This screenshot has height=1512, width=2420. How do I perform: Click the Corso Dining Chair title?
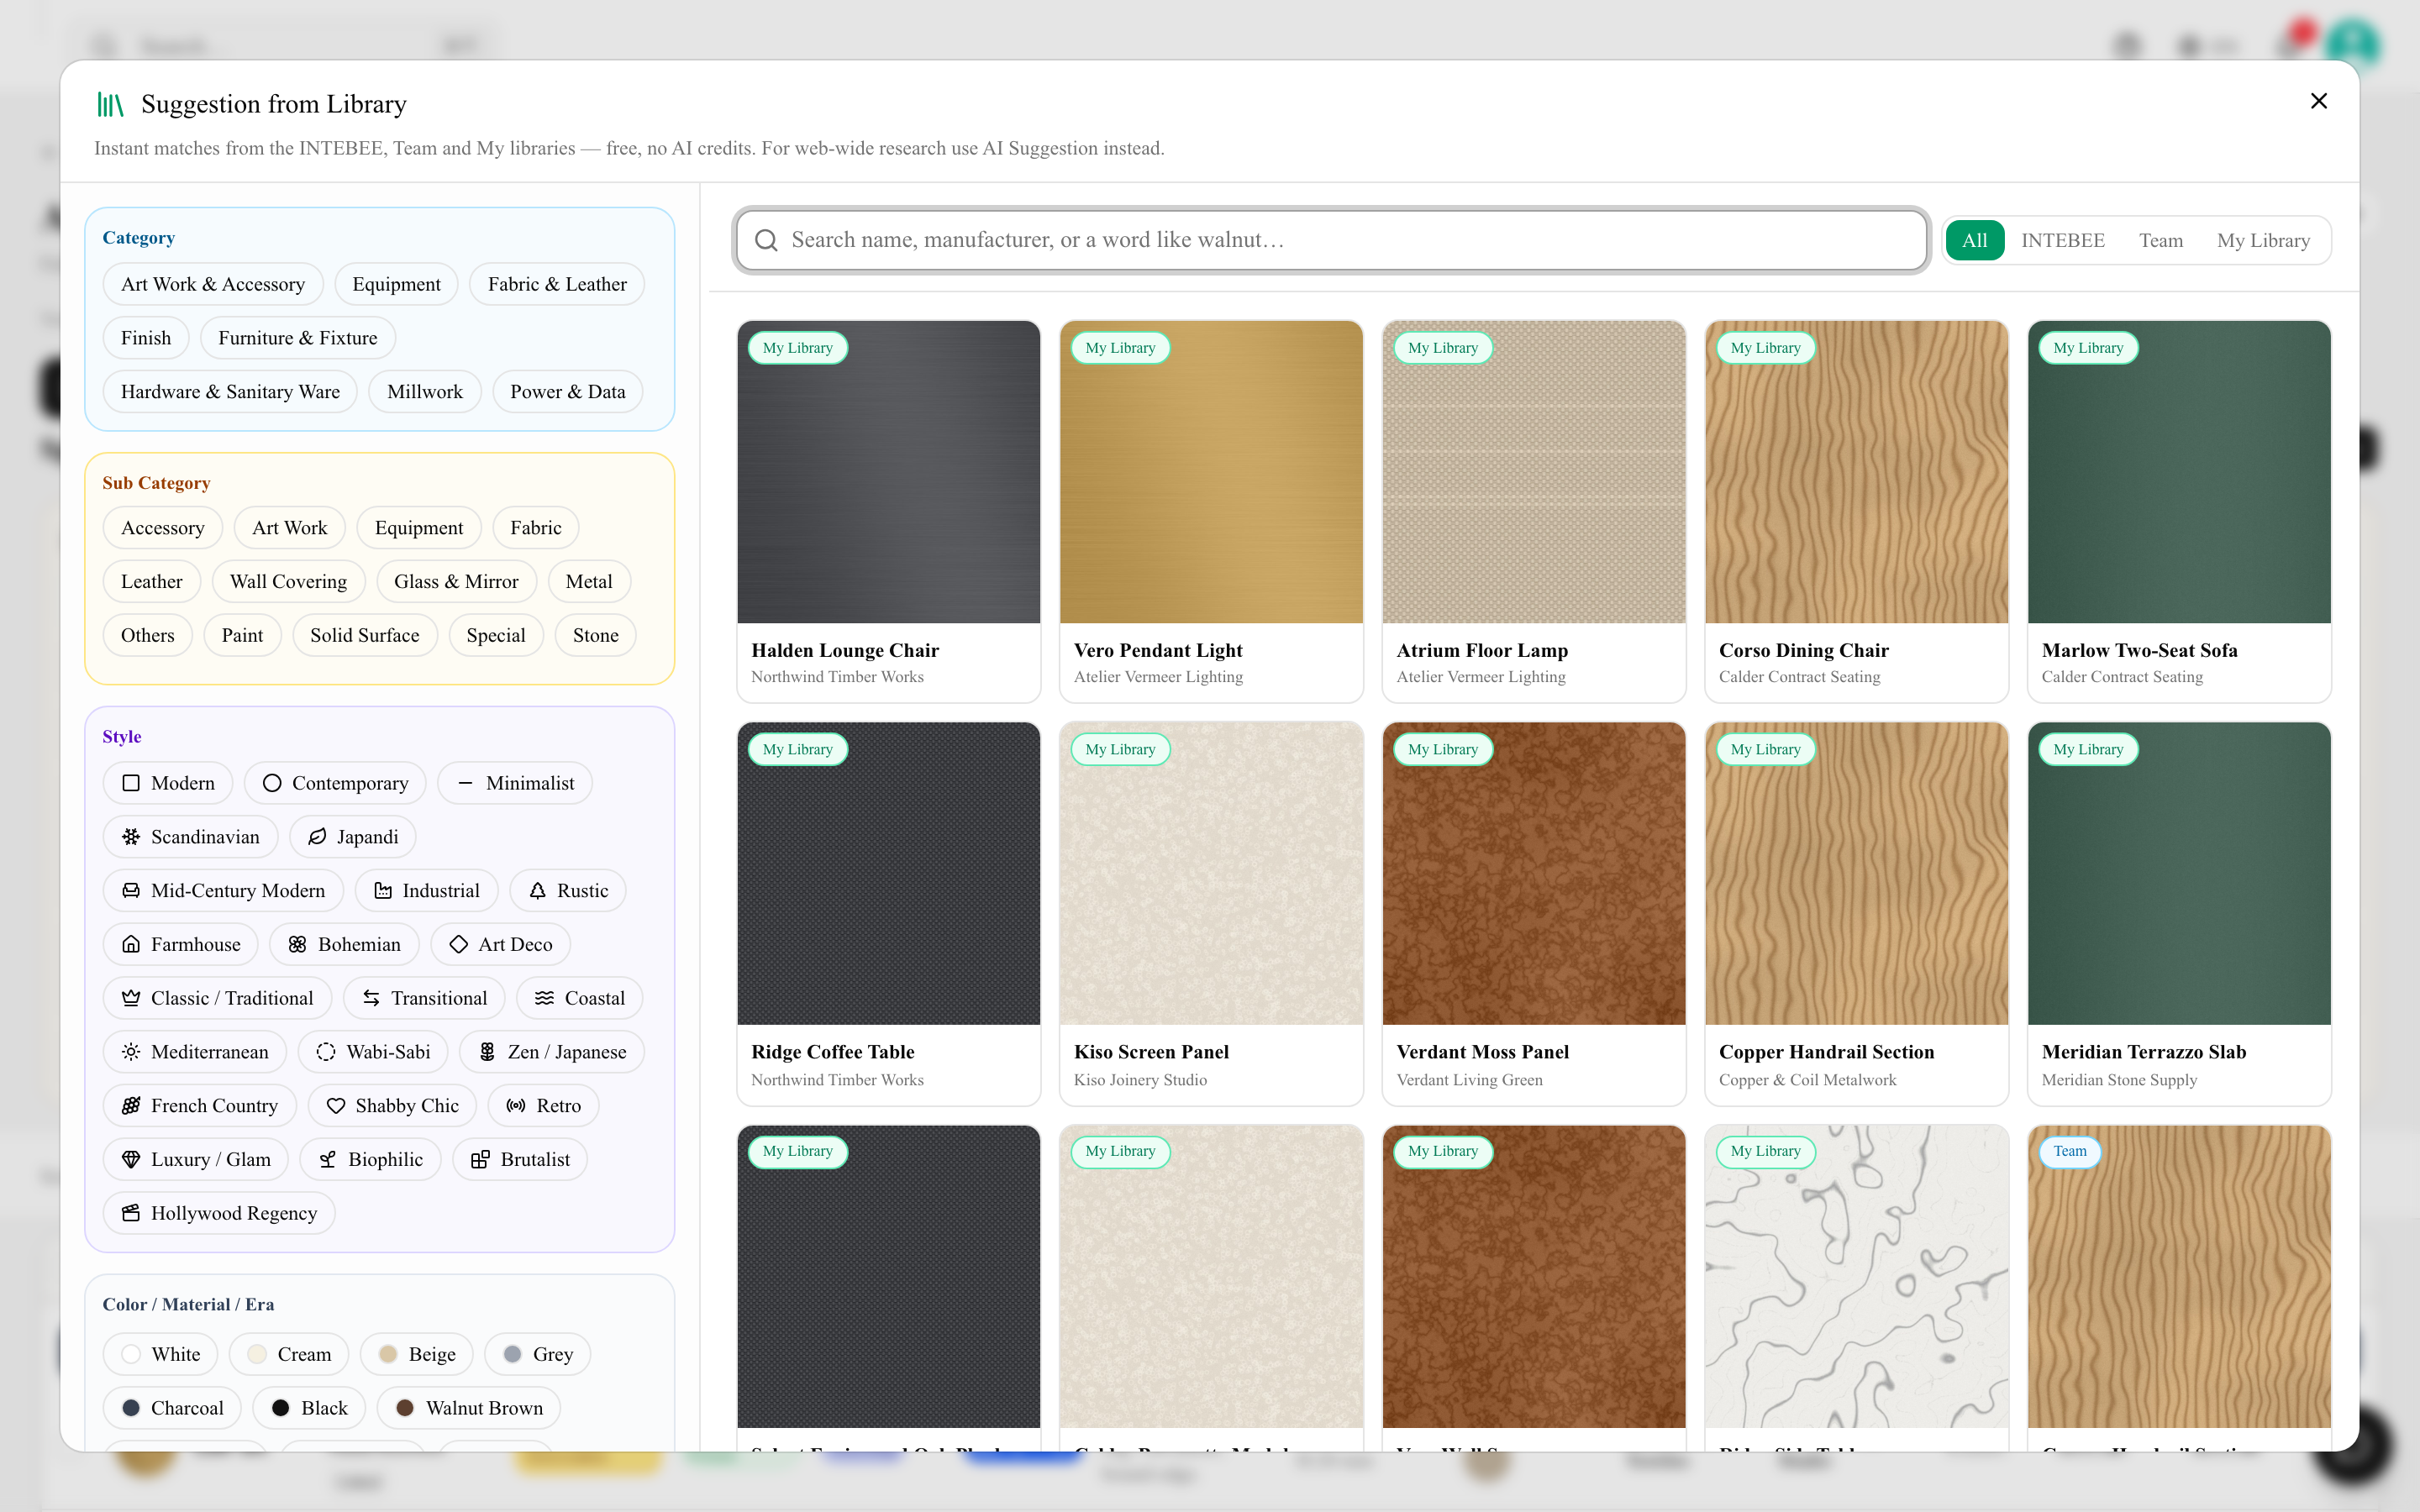pyautogui.click(x=1803, y=651)
